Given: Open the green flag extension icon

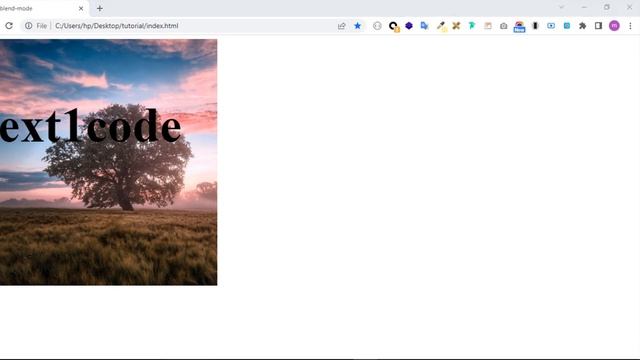Looking at the screenshot, I should pos(472,26).
